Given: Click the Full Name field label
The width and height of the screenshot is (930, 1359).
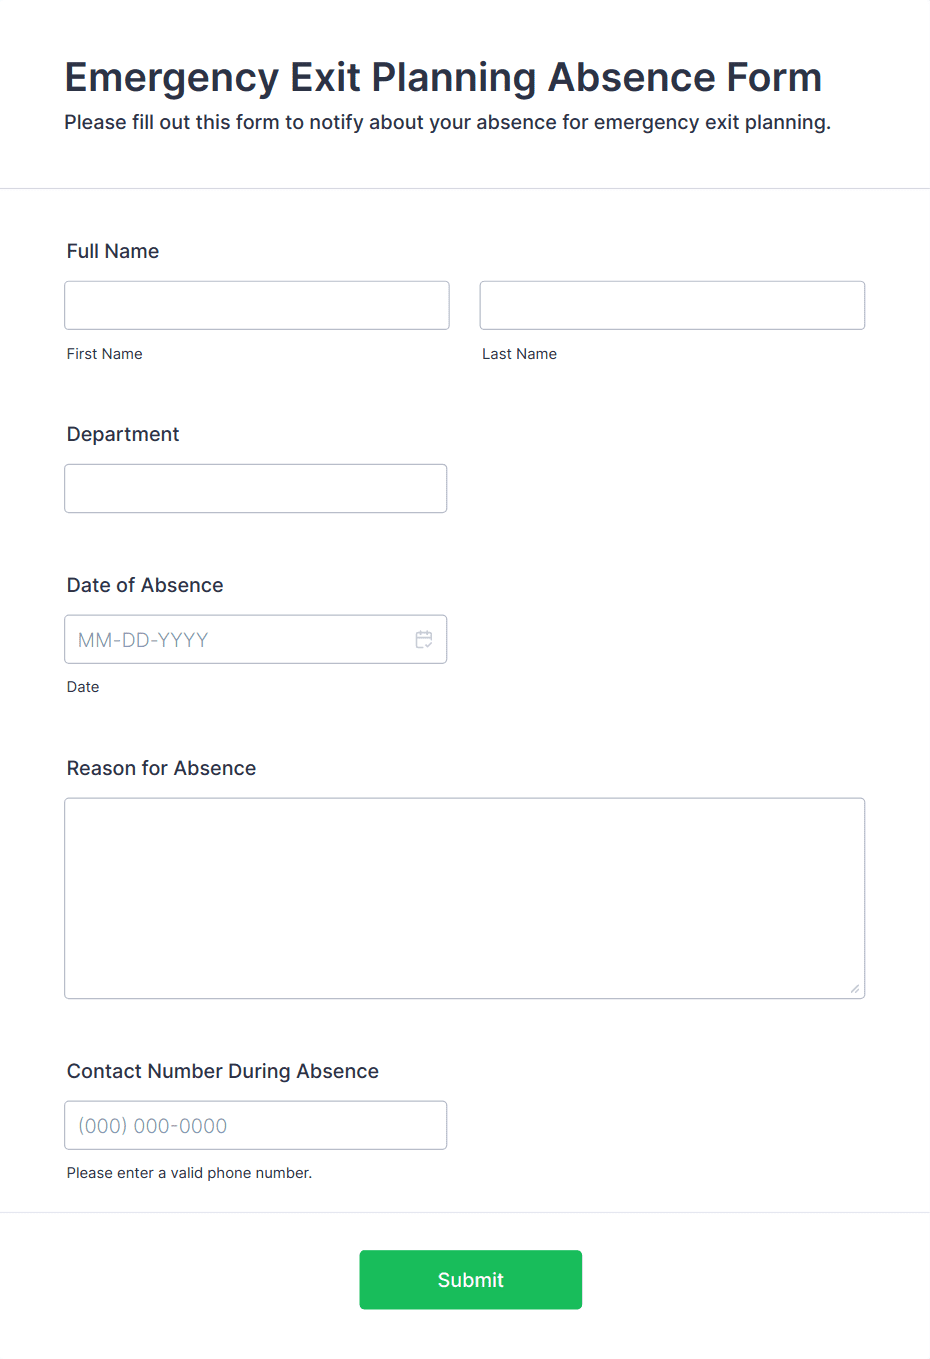Looking at the screenshot, I should (x=112, y=251).
